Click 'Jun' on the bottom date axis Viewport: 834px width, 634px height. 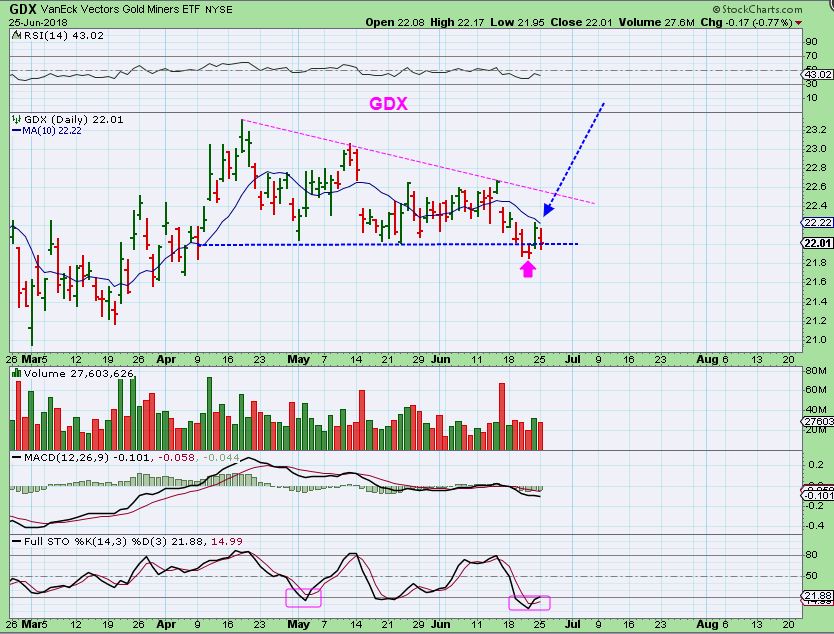point(440,624)
